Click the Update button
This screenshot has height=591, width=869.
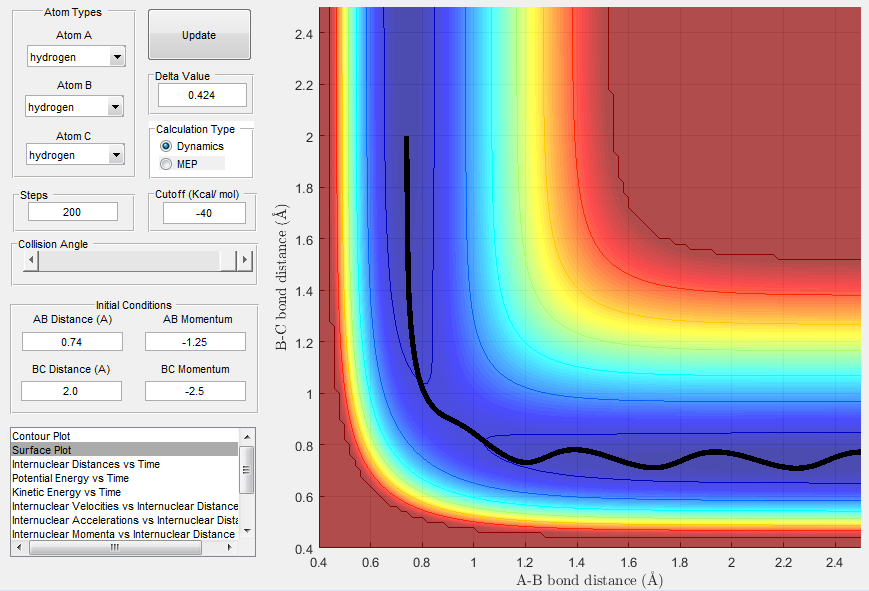point(199,35)
